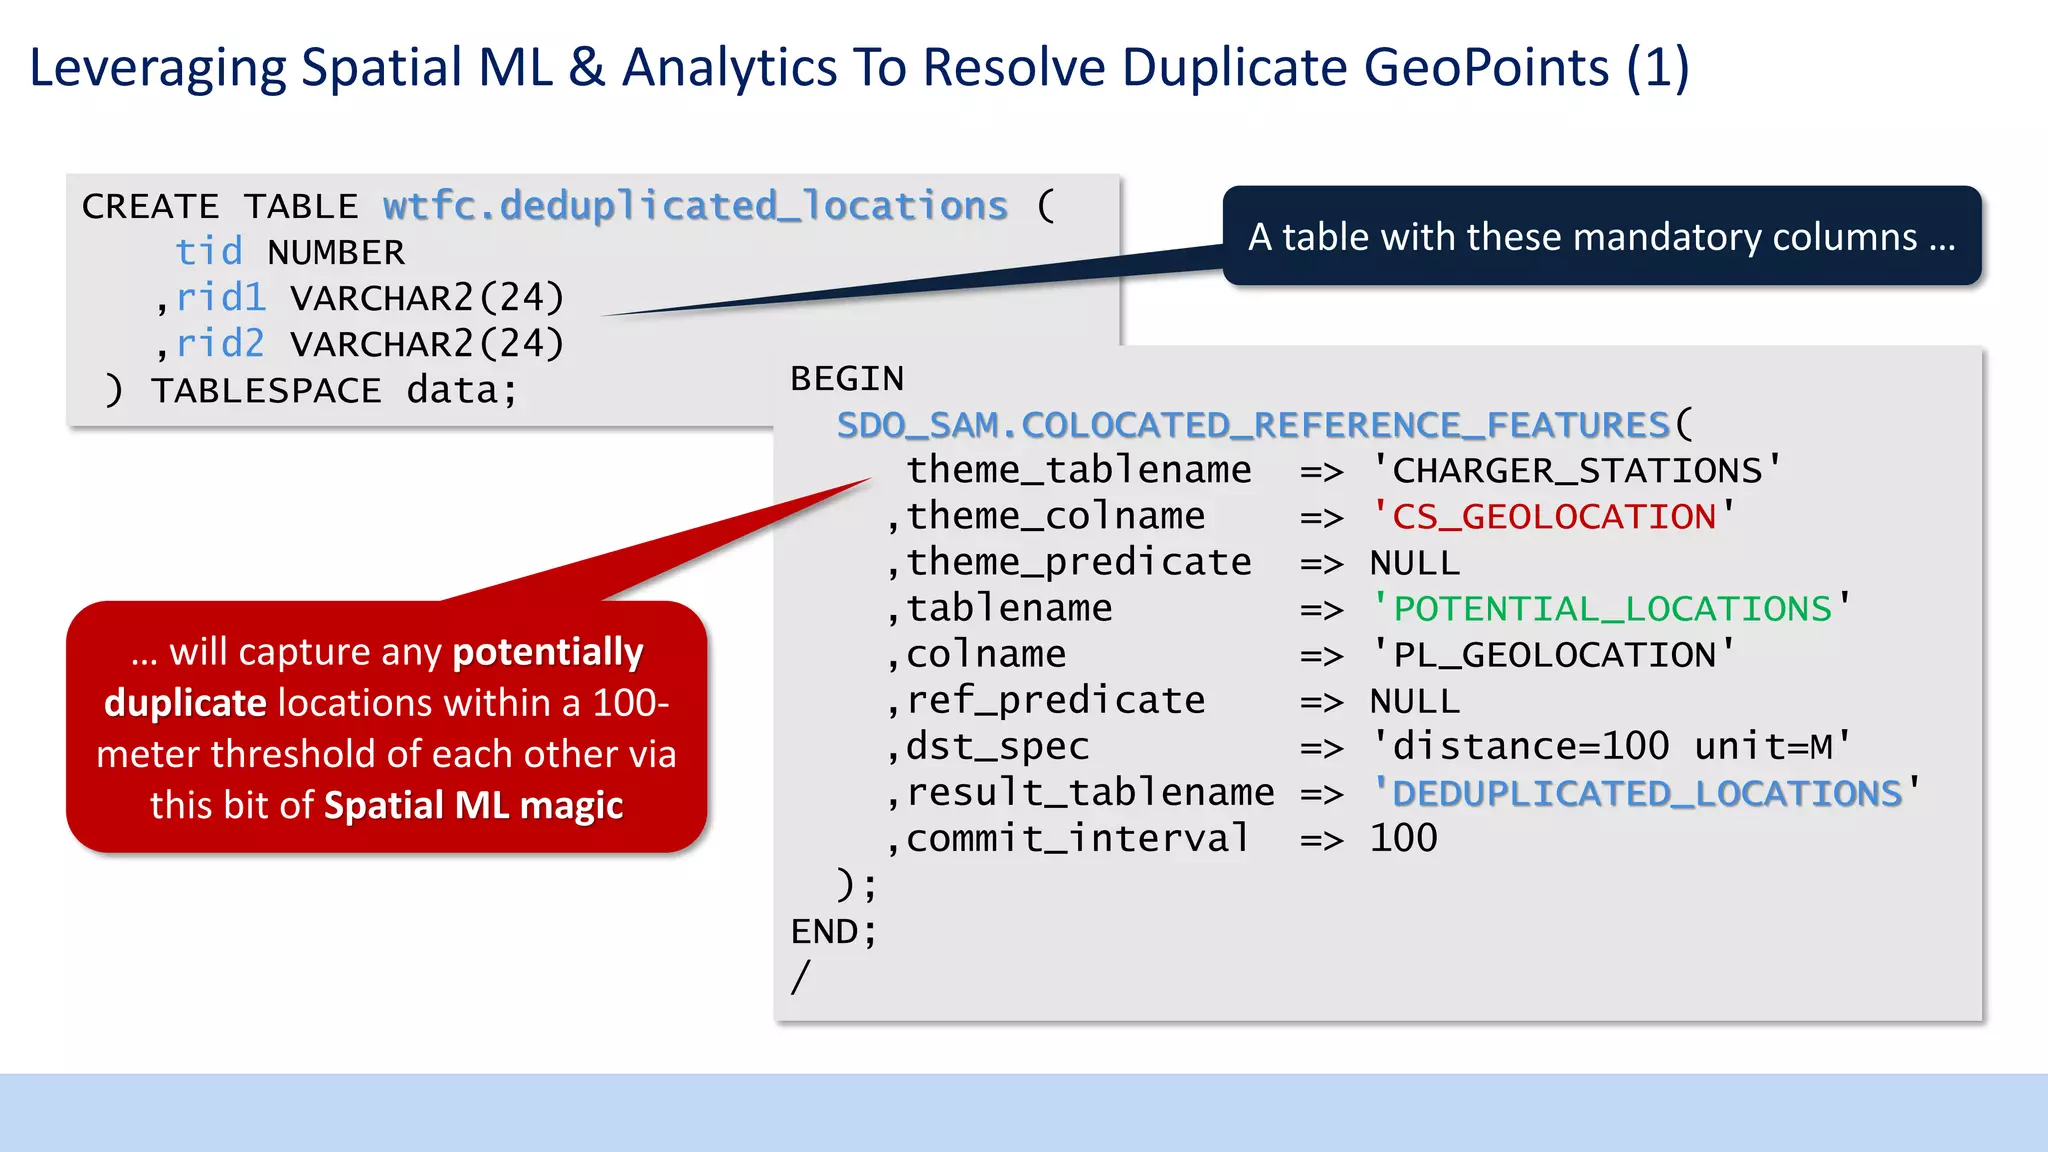Click the tid NUMBER column line
Viewport: 2048px width, 1152px height.
click(290, 251)
